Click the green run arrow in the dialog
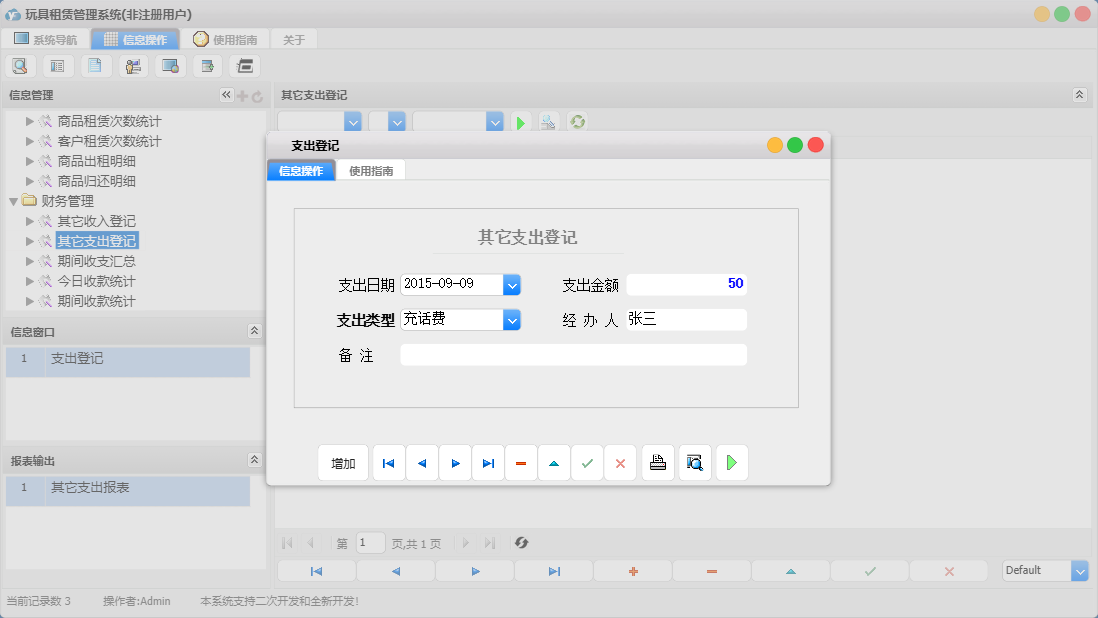1098x618 pixels. (731, 463)
